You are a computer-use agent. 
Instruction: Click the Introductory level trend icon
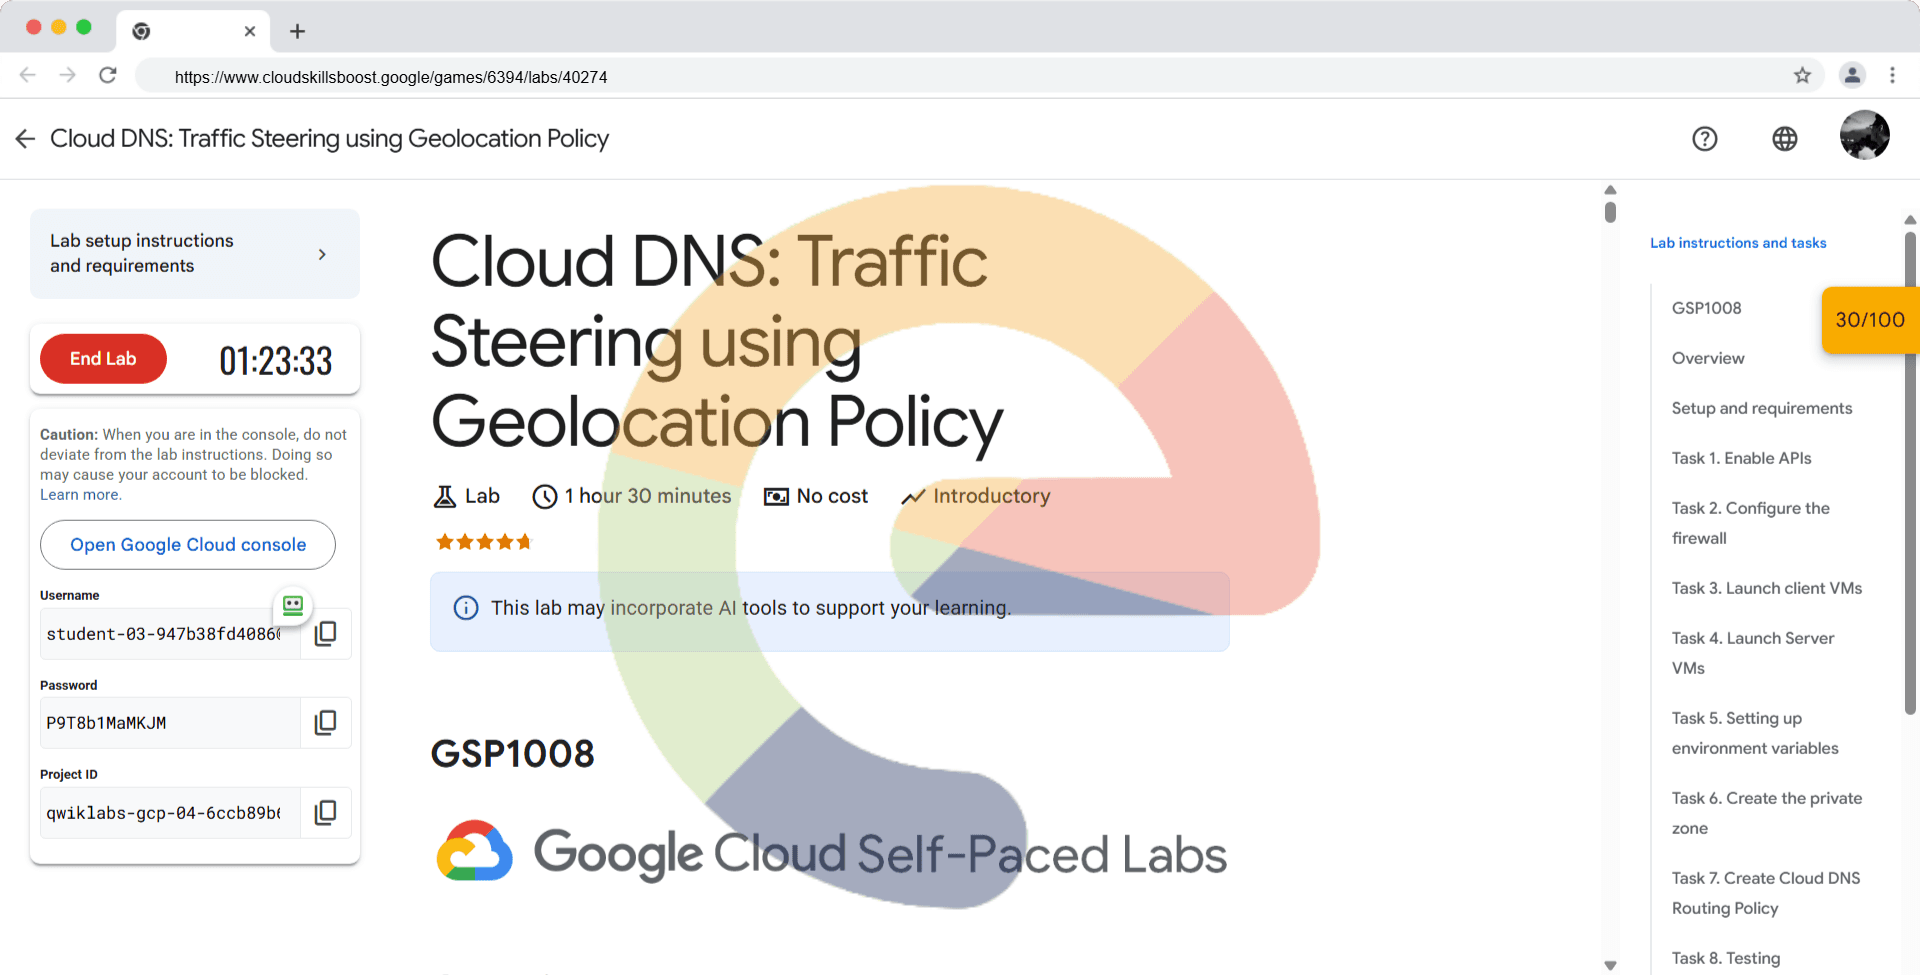pos(913,497)
